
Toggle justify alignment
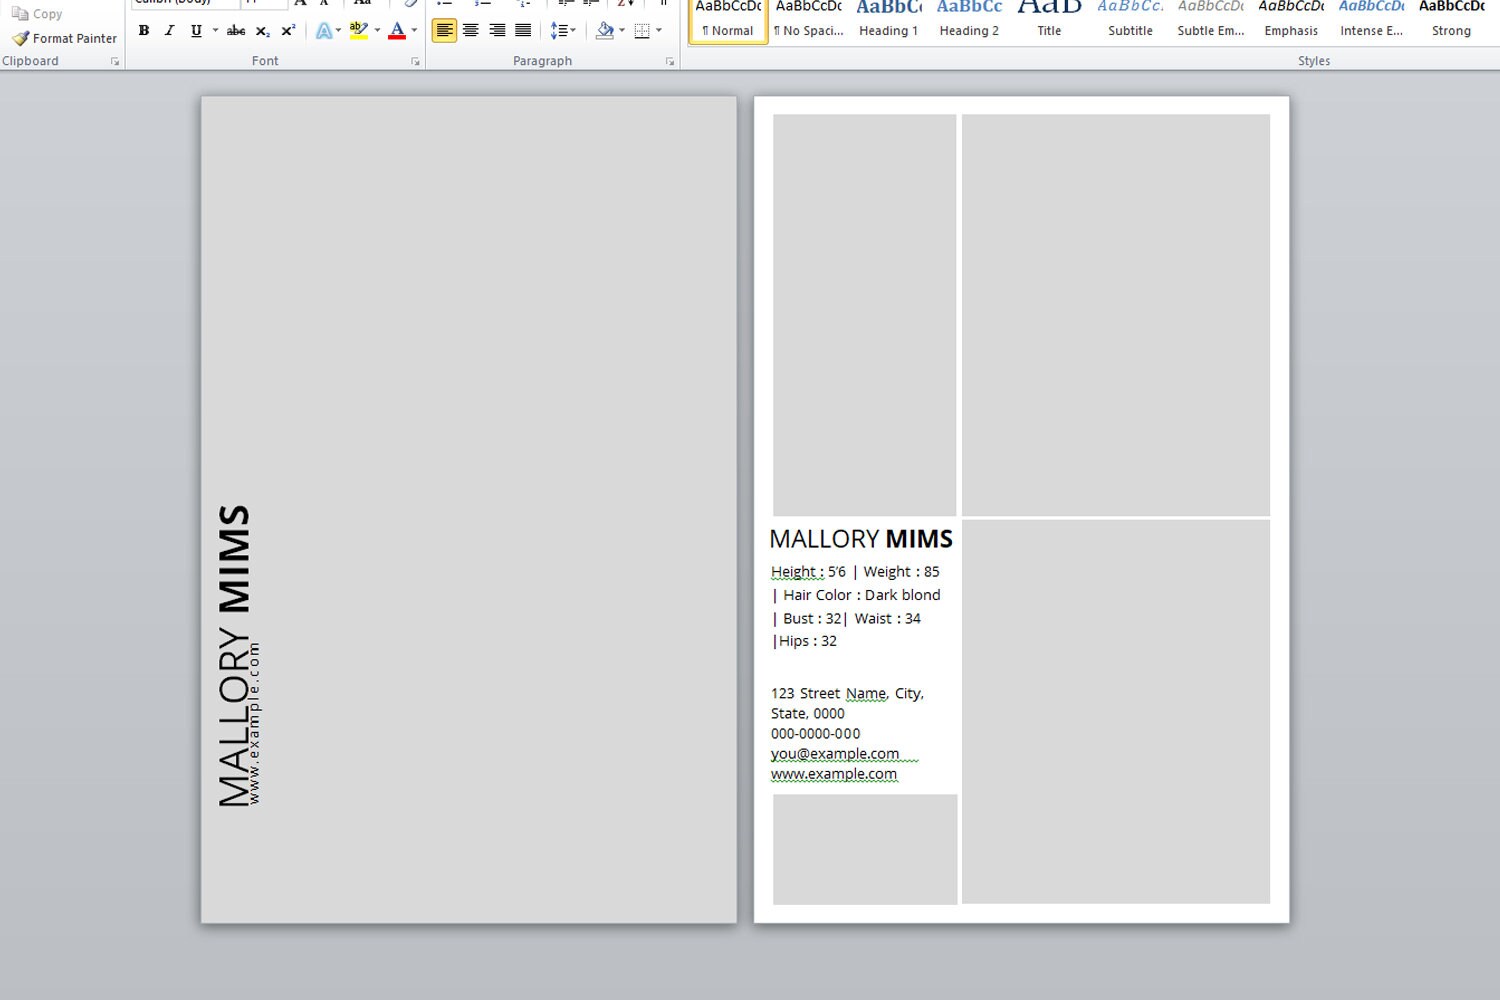pos(523,30)
